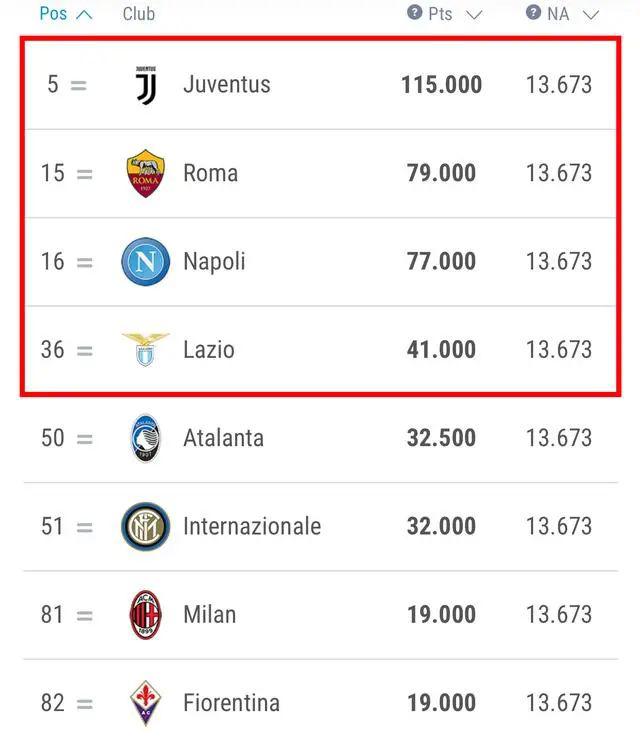Image resolution: width=640 pixels, height=740 pixels.
Task: Click the Lazio eagle logo
Action: (x=146, y=349)
